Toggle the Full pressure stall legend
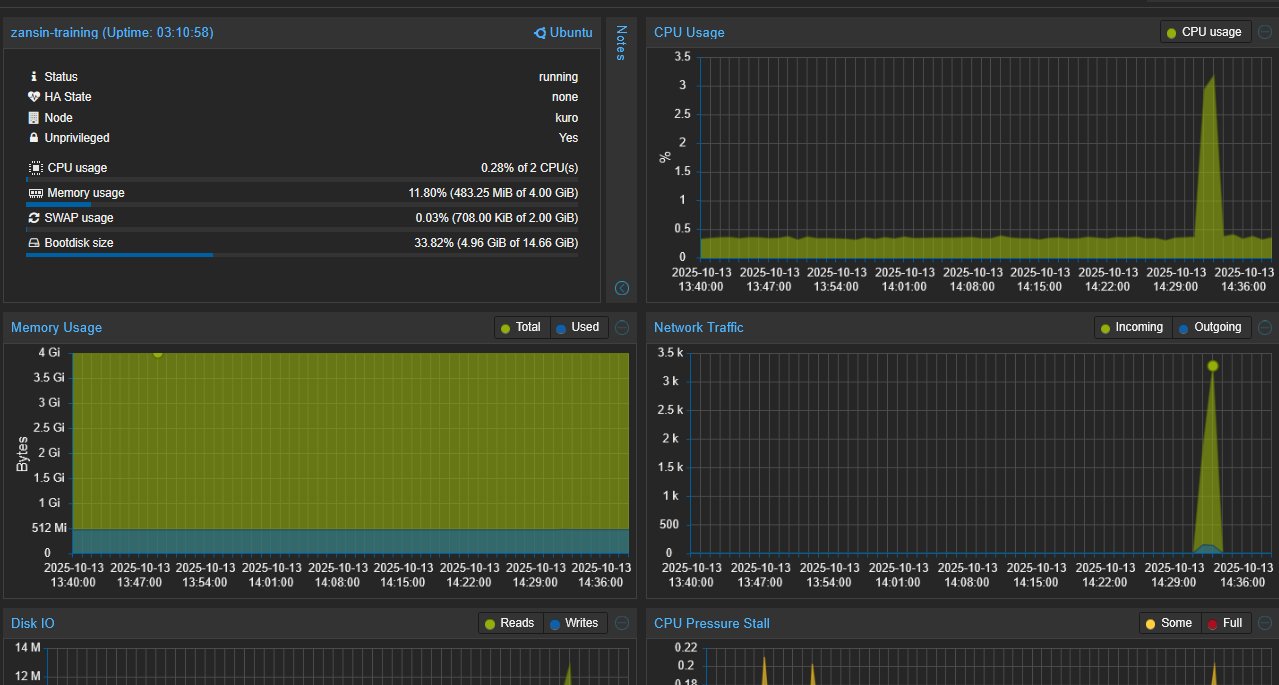This screenshot has width=1279, height=685. point(1225,623)
